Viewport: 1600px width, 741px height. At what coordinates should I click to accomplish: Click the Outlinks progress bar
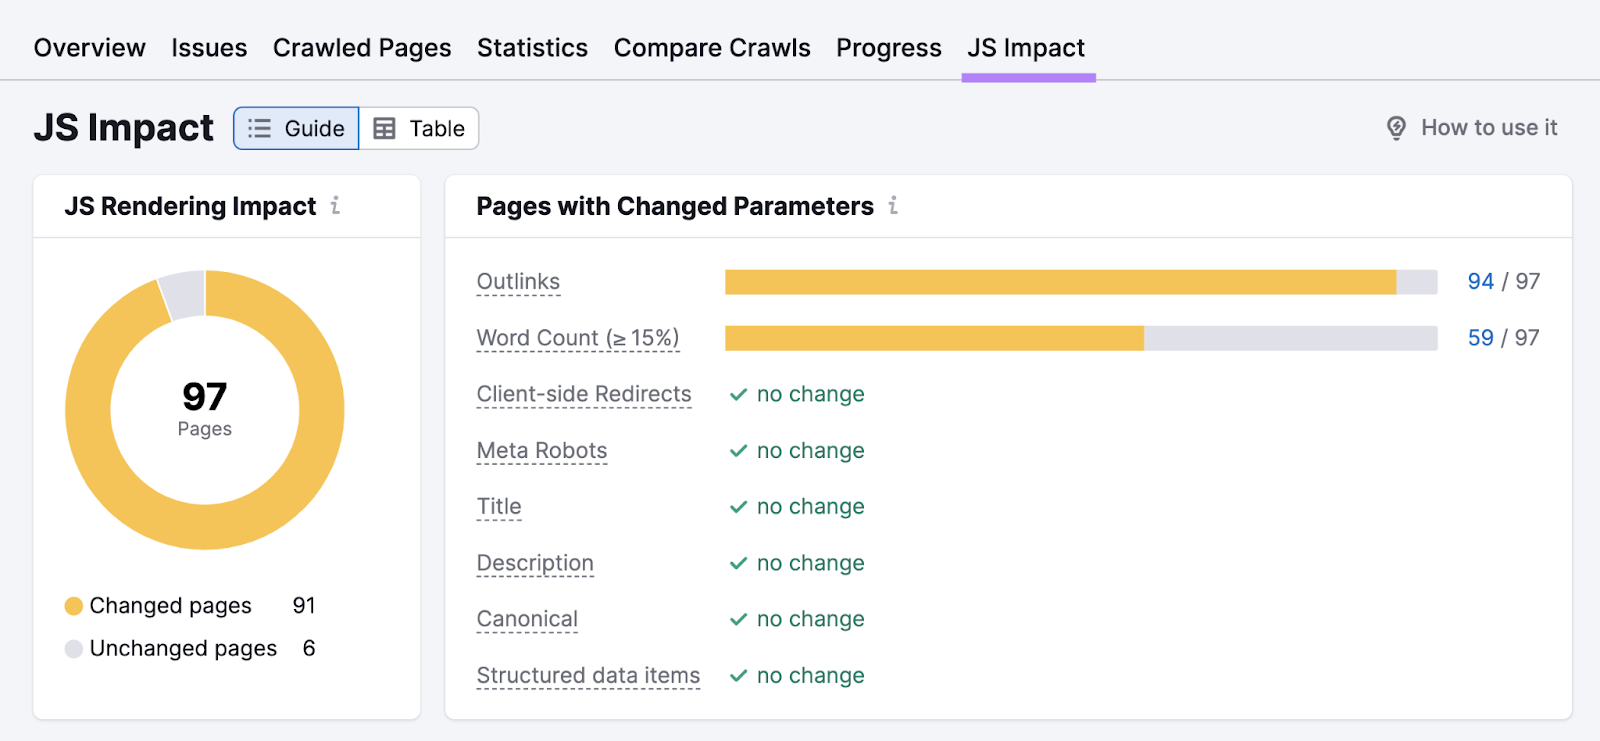(x=1081, y=282)
